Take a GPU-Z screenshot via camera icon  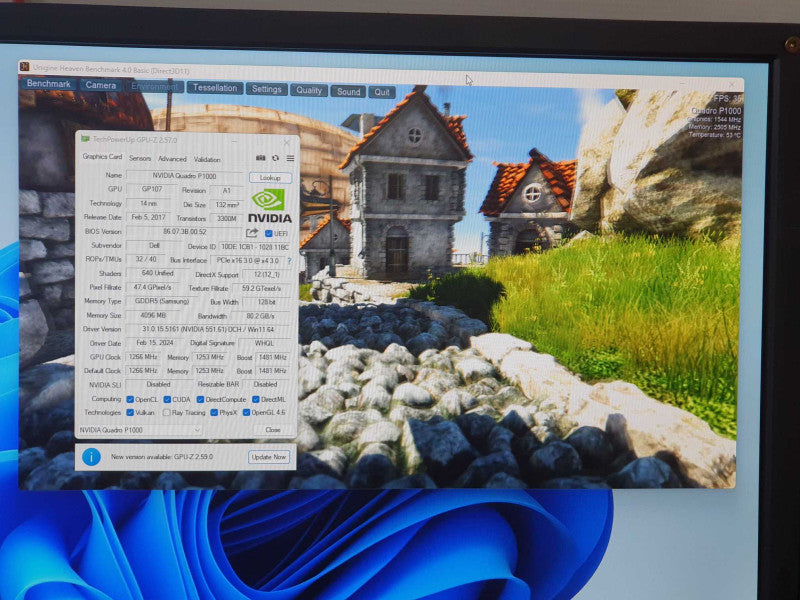point(261,158)
